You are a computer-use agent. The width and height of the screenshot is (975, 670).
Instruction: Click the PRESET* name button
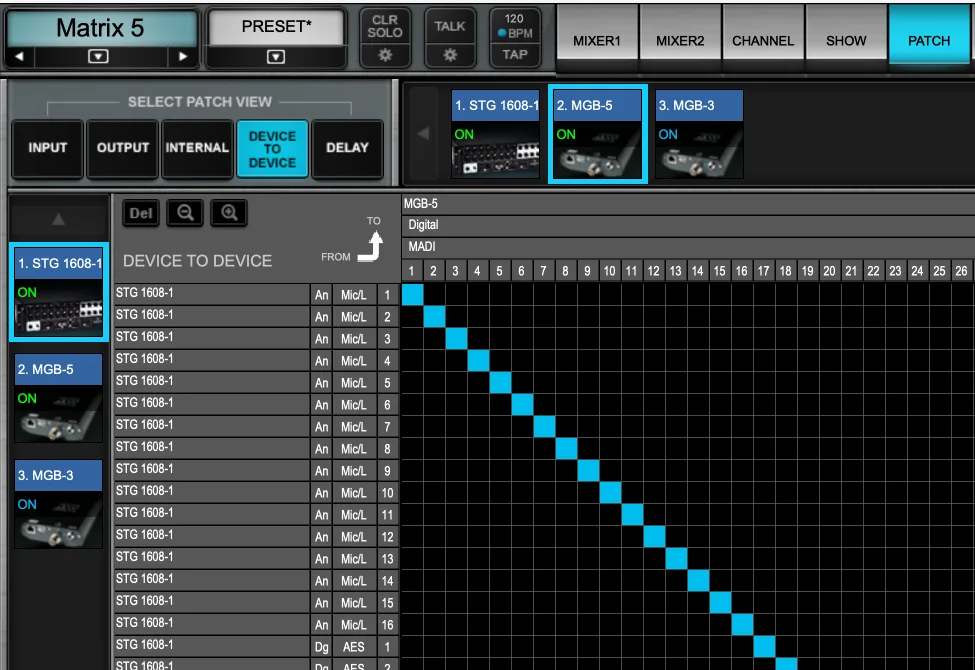(276, 27)
